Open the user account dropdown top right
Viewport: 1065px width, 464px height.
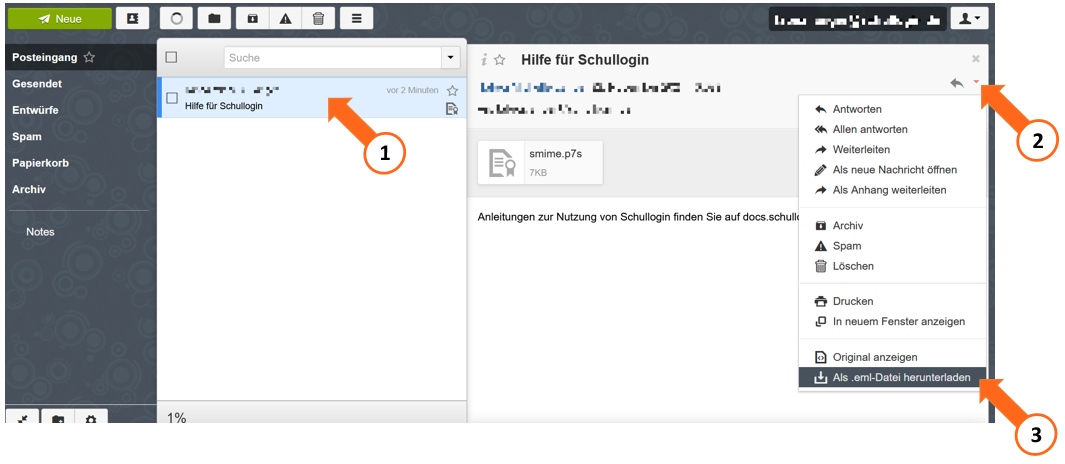969,19
